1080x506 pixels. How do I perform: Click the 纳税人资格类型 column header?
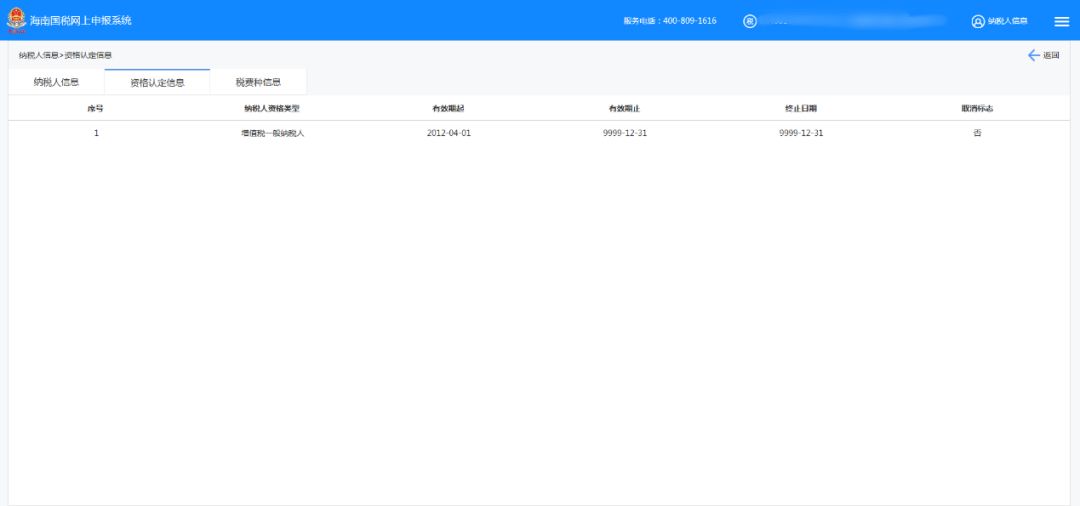pos(272,109)
